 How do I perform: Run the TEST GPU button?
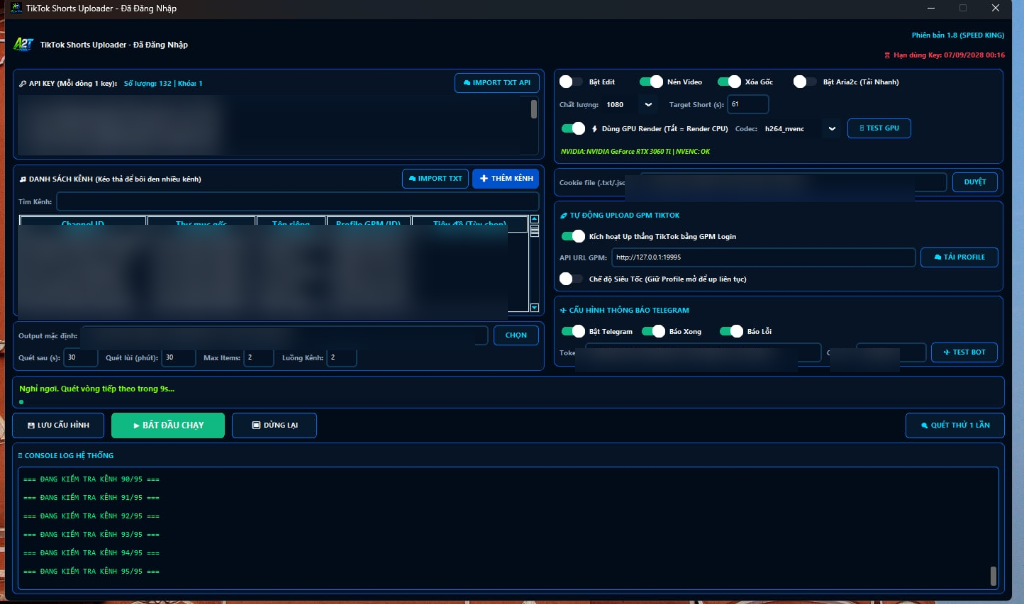click(x=879, y=128)
